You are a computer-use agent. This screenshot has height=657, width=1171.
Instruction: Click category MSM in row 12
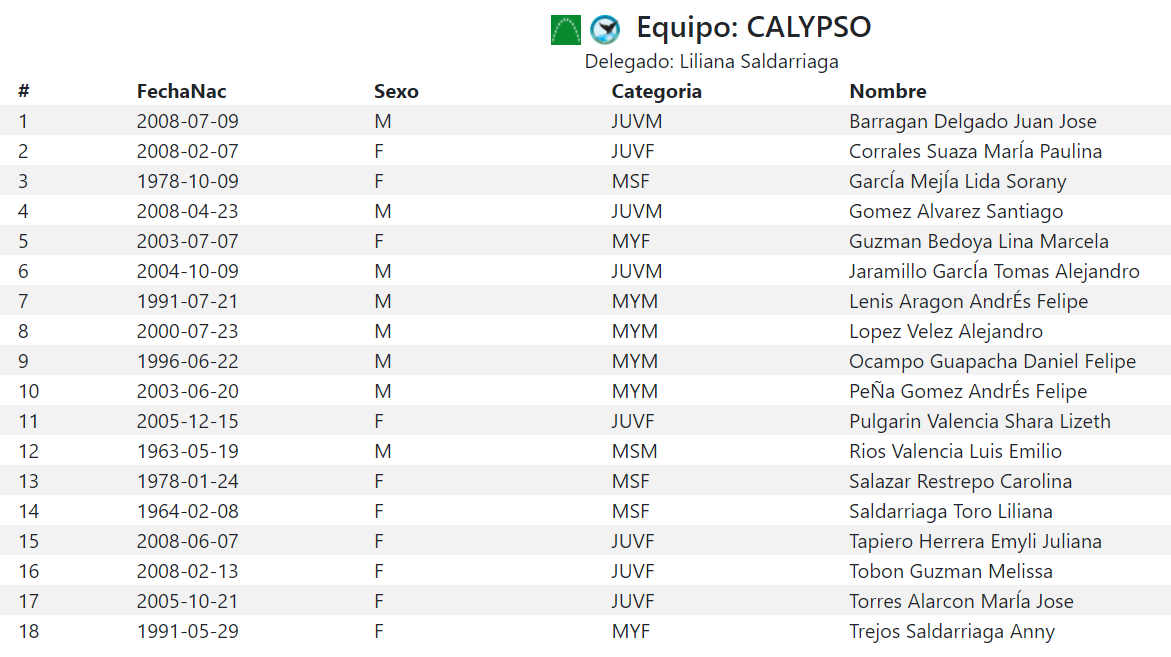click(633, 452)
